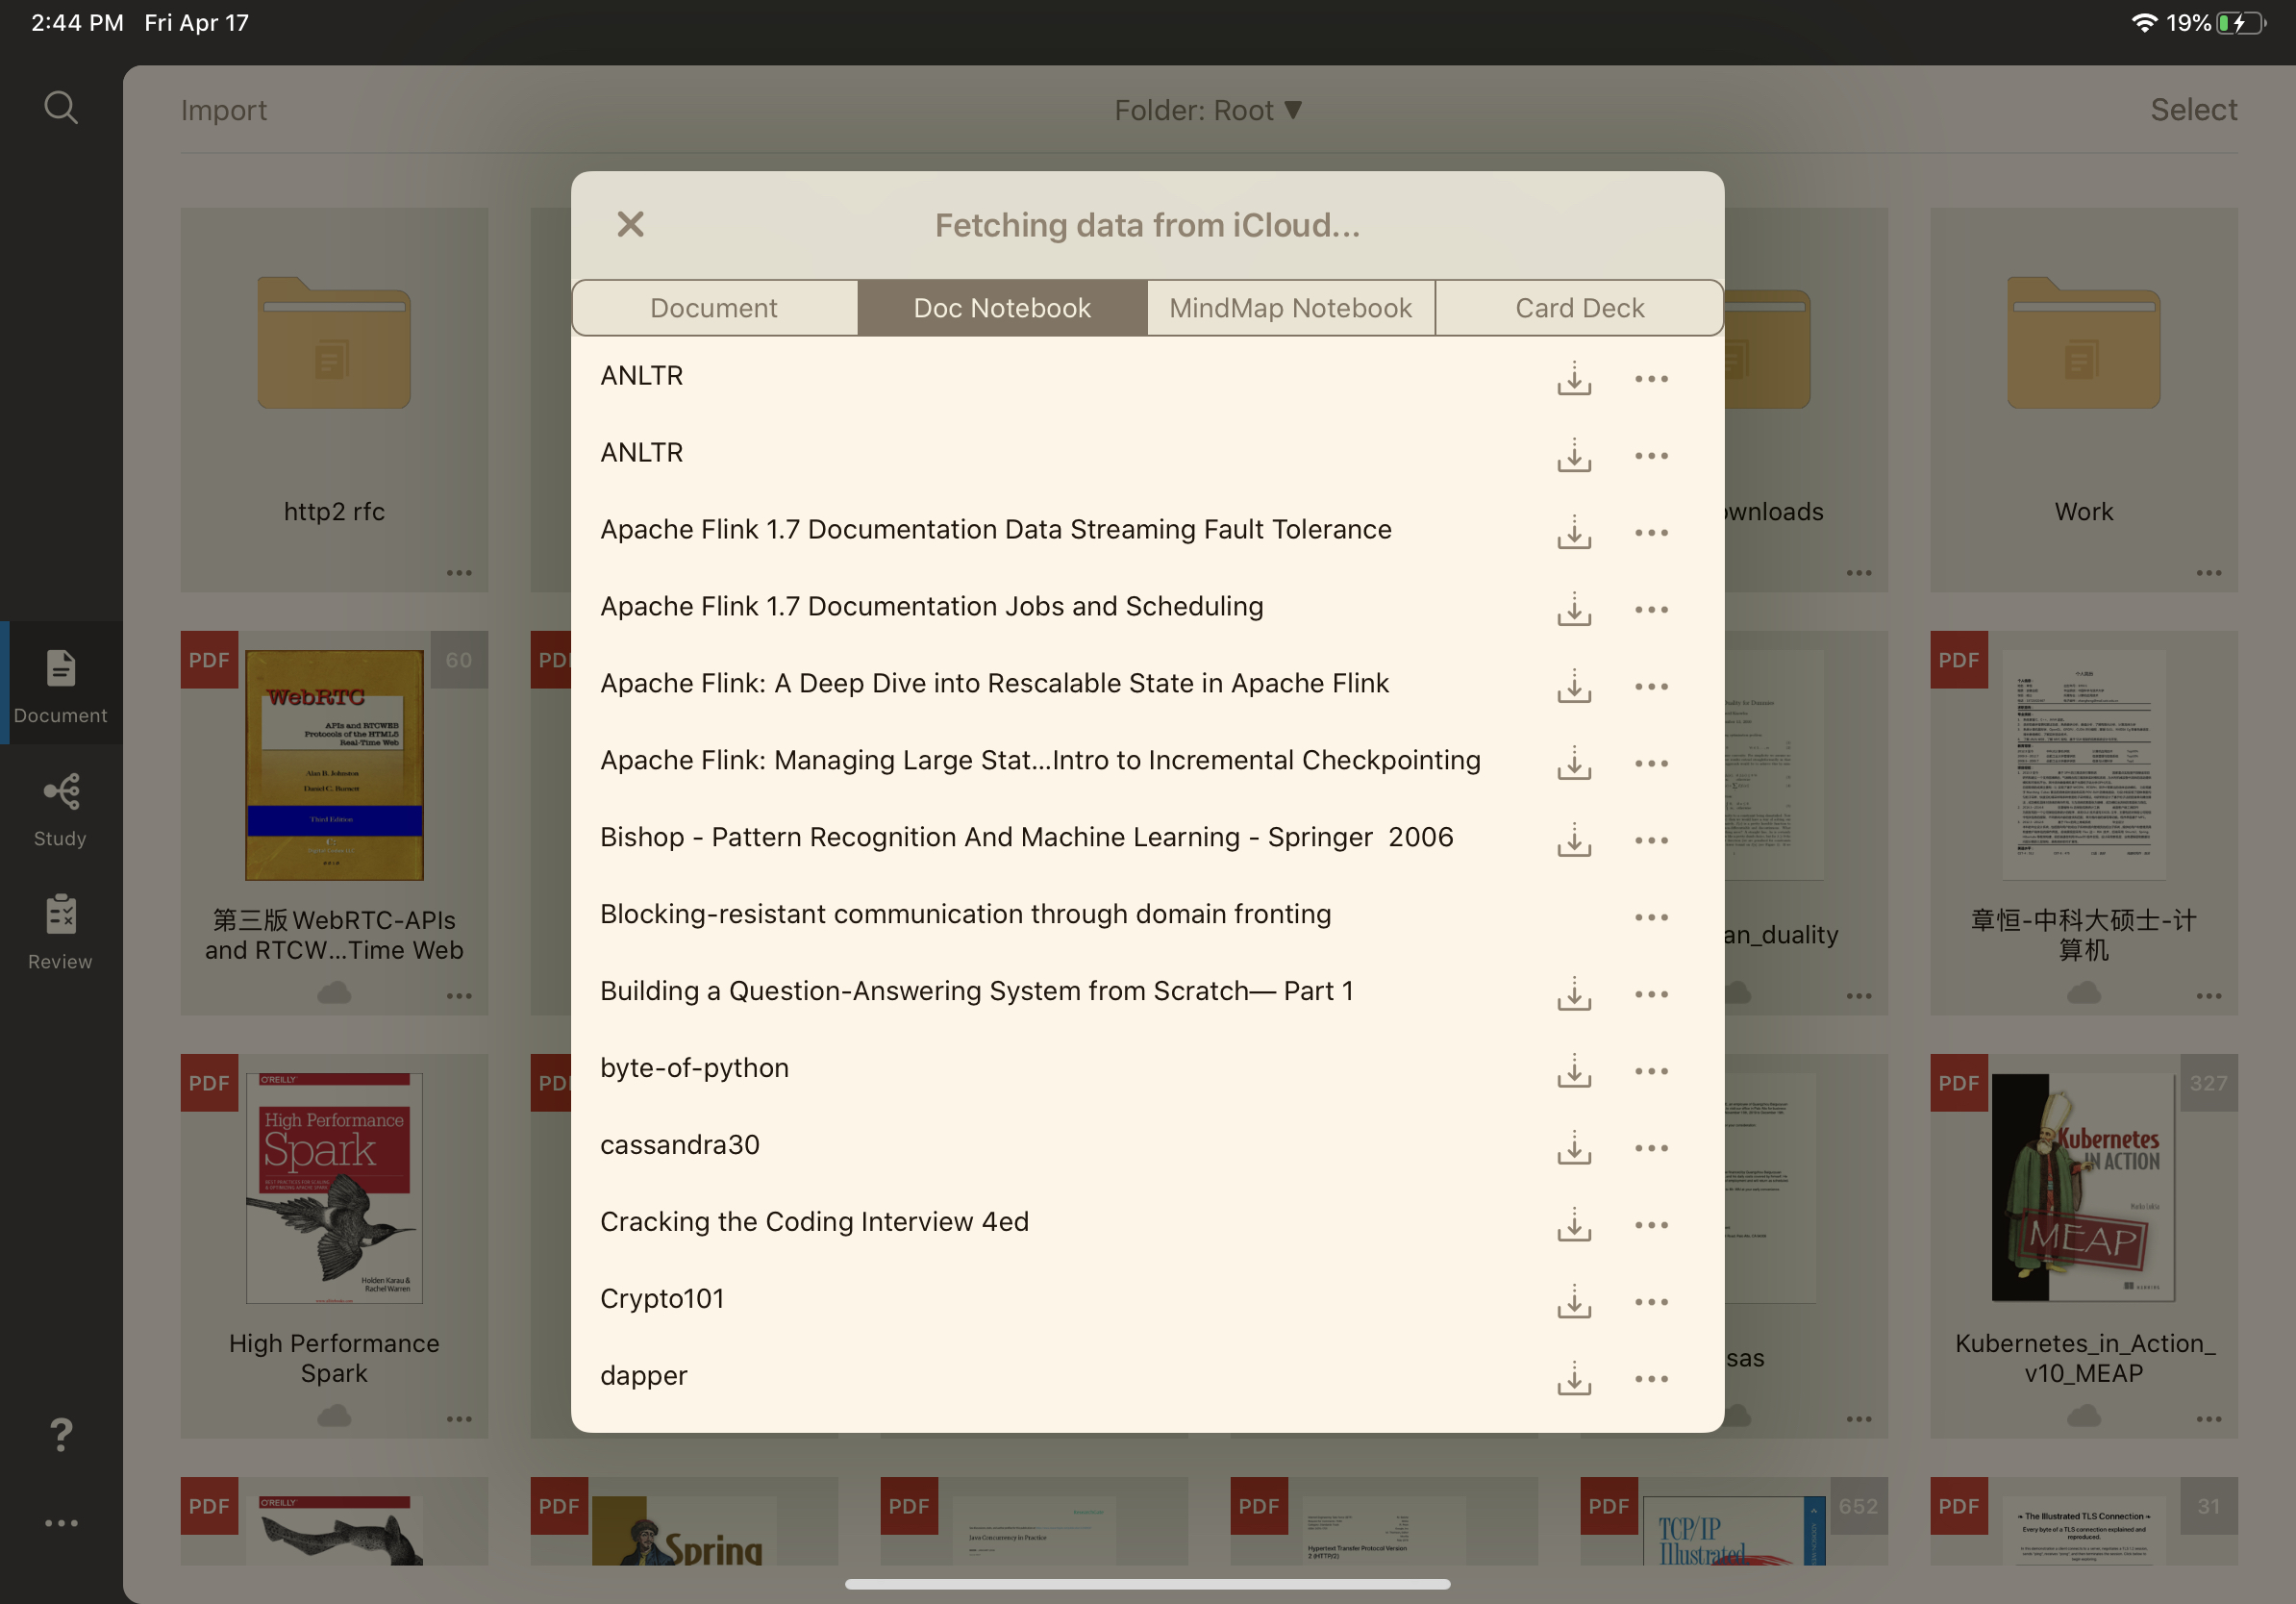This screenshot has height=1604, width=2296.
Task: Expand the Folder: Root dropdown
Action: [x=1208, y=110]
